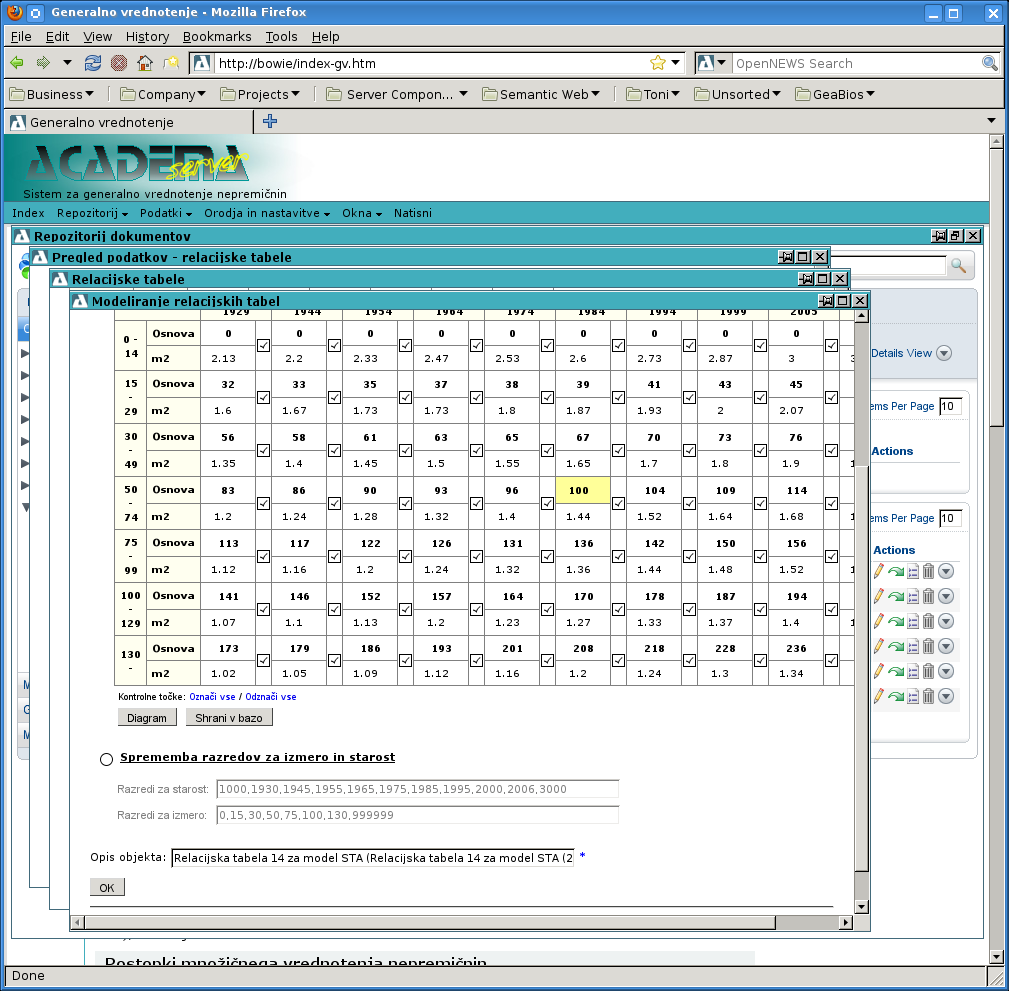Pin the Modeliranje relacijskih tabel window
This screenshot has width=1009, height=991.
(x=826, y=301)
